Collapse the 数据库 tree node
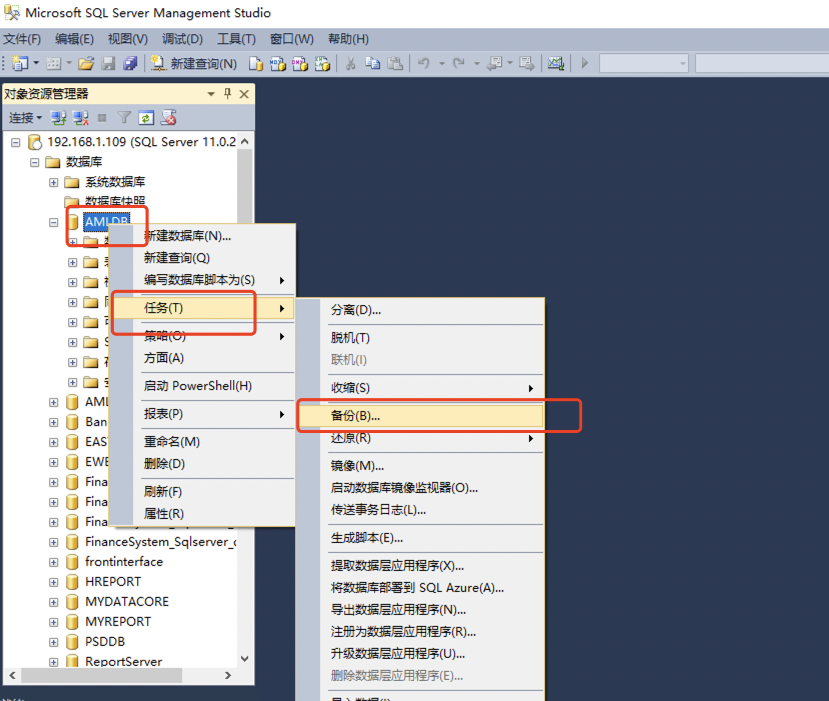 (x=35, y=162)
